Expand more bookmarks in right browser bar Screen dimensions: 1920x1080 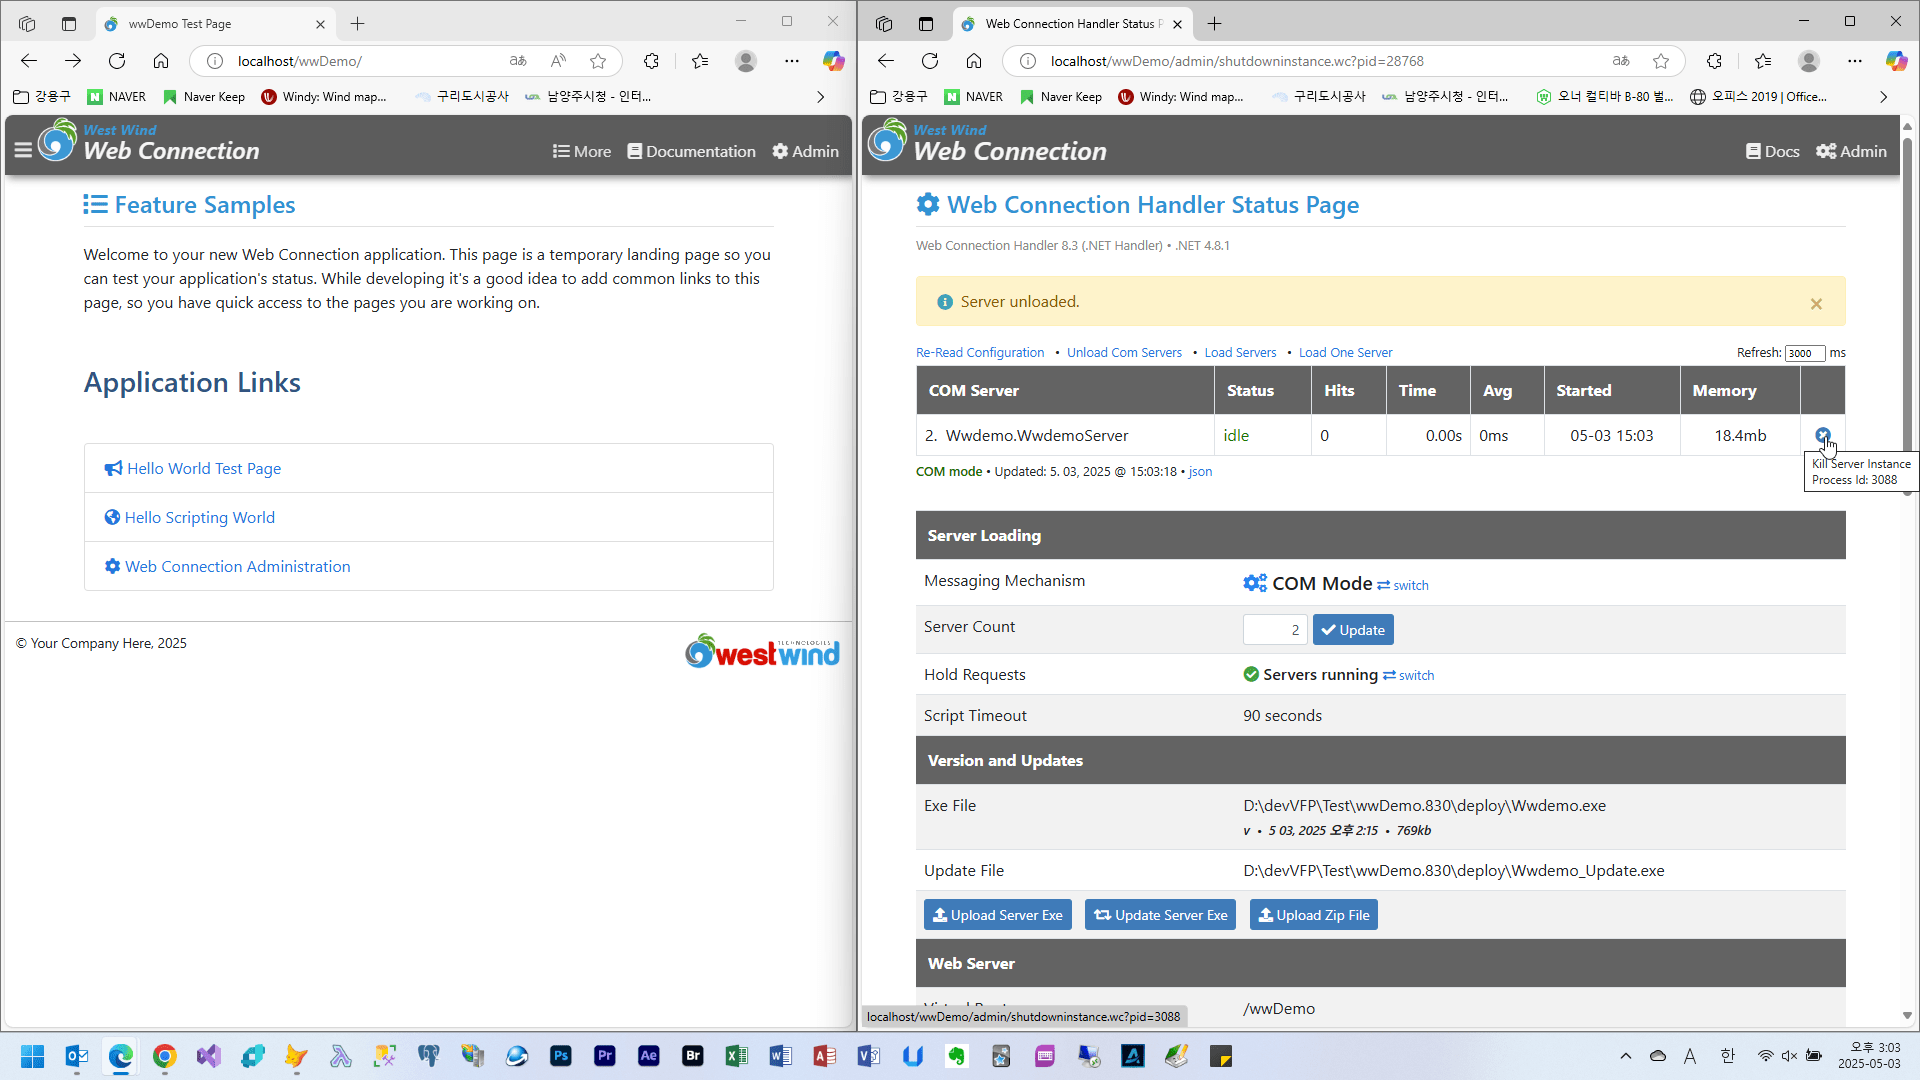pyautogui.click(x=1884, y=97)
